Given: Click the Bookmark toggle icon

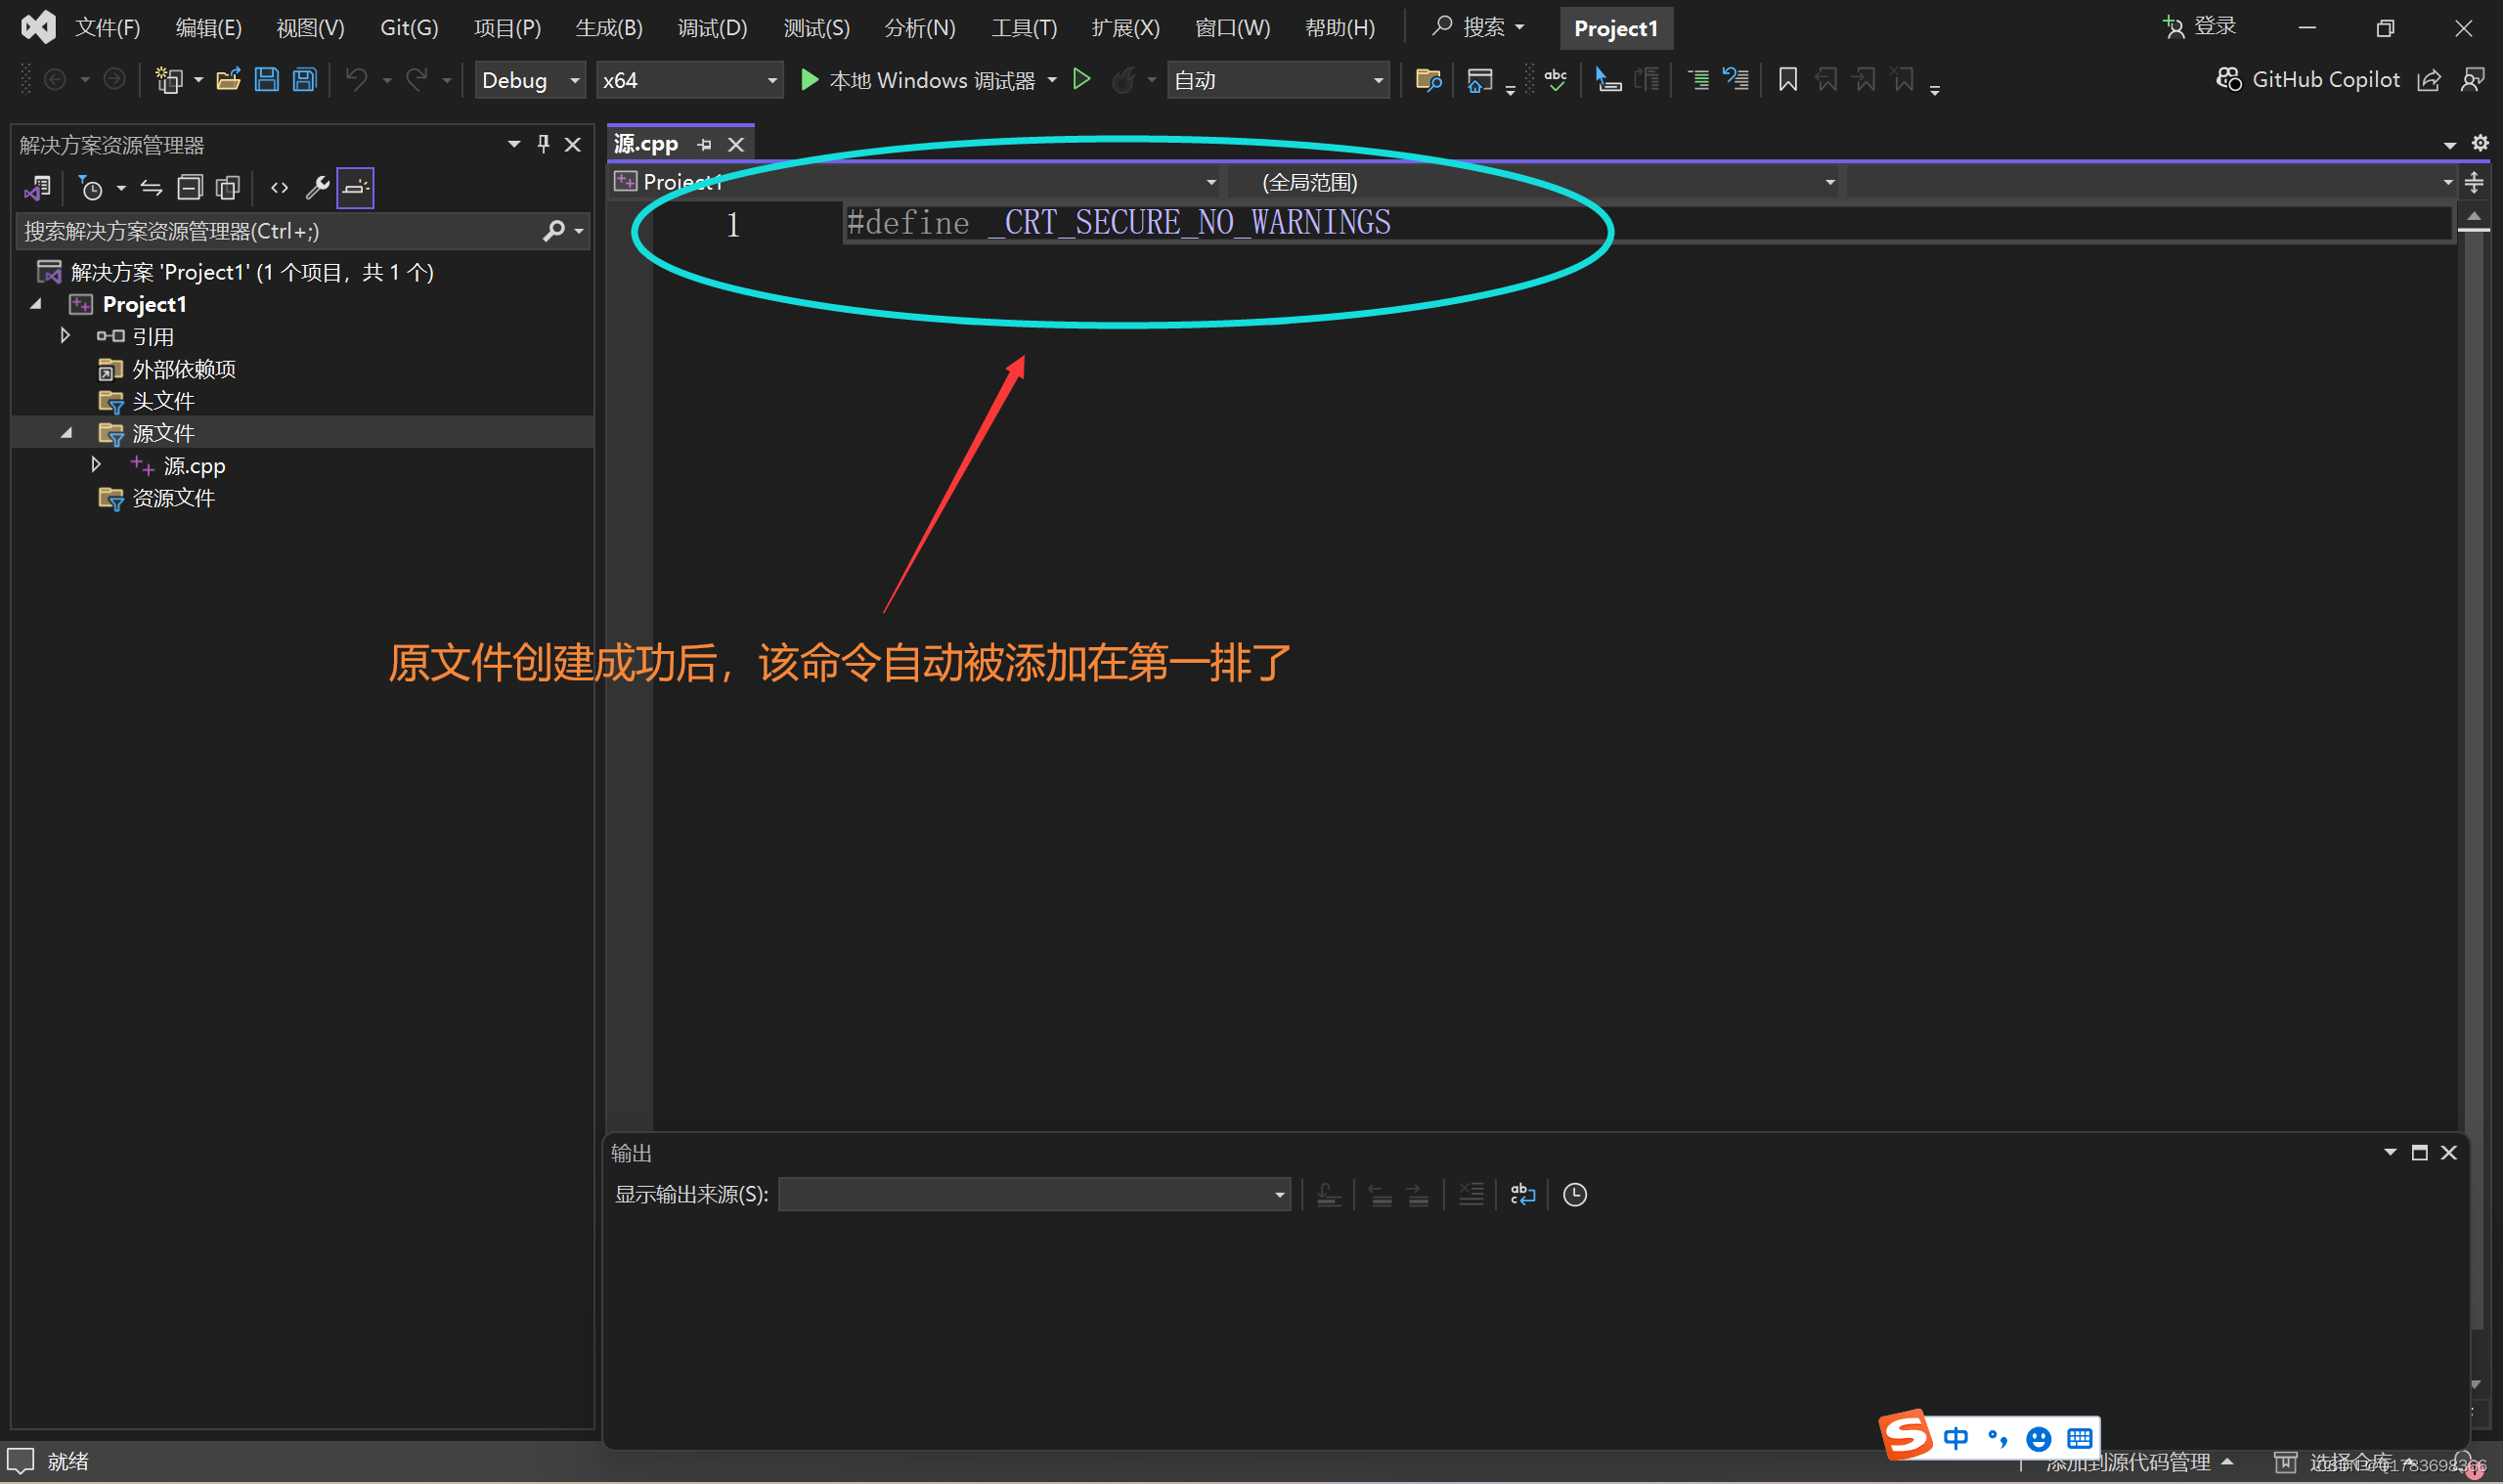Looking at the screenshot, I should pos(1788,80).
